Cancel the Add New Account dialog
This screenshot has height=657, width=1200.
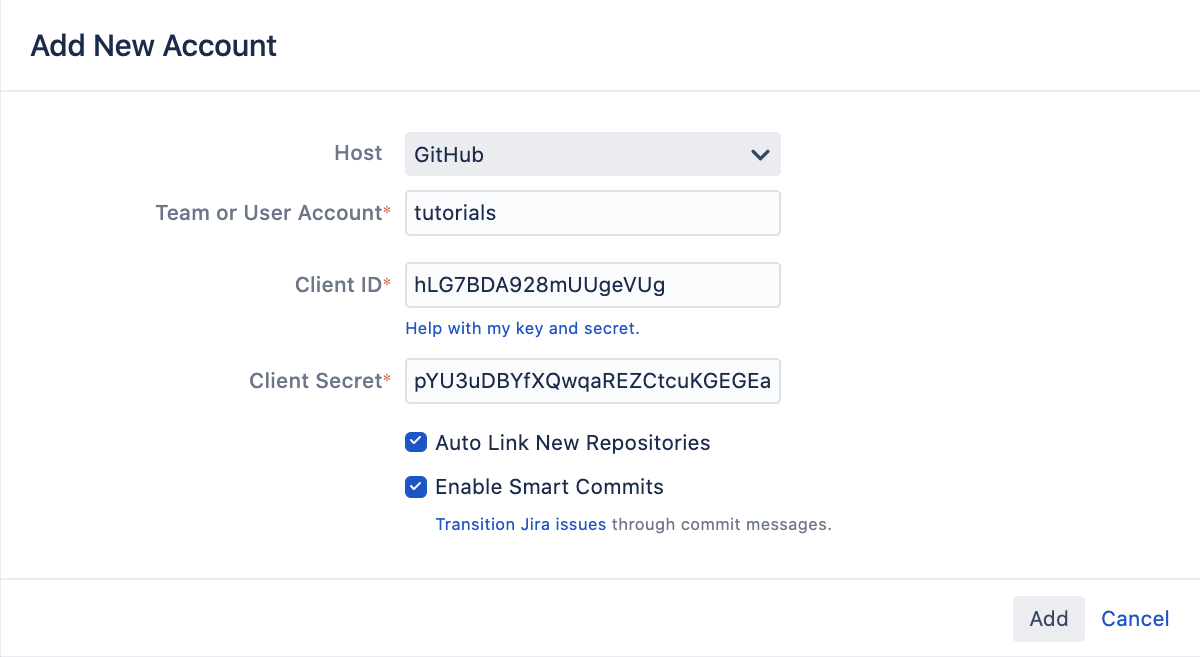(1135, 619)
